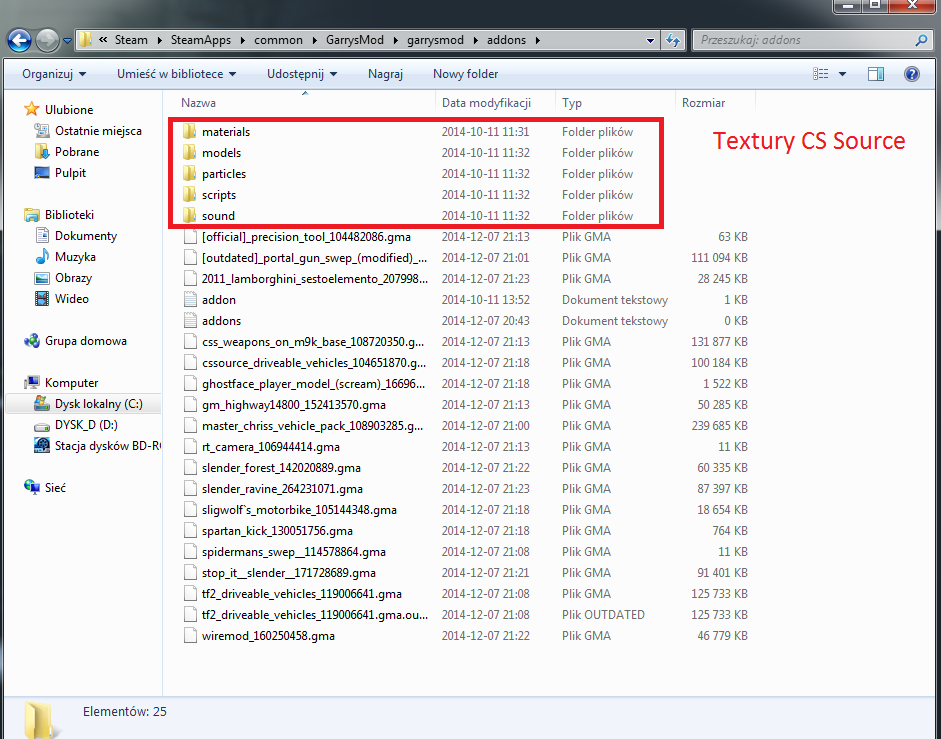The image size is (941, 739).
Task: Select slender_ravine_264231071.gma file name
Action: click(282, 489)
